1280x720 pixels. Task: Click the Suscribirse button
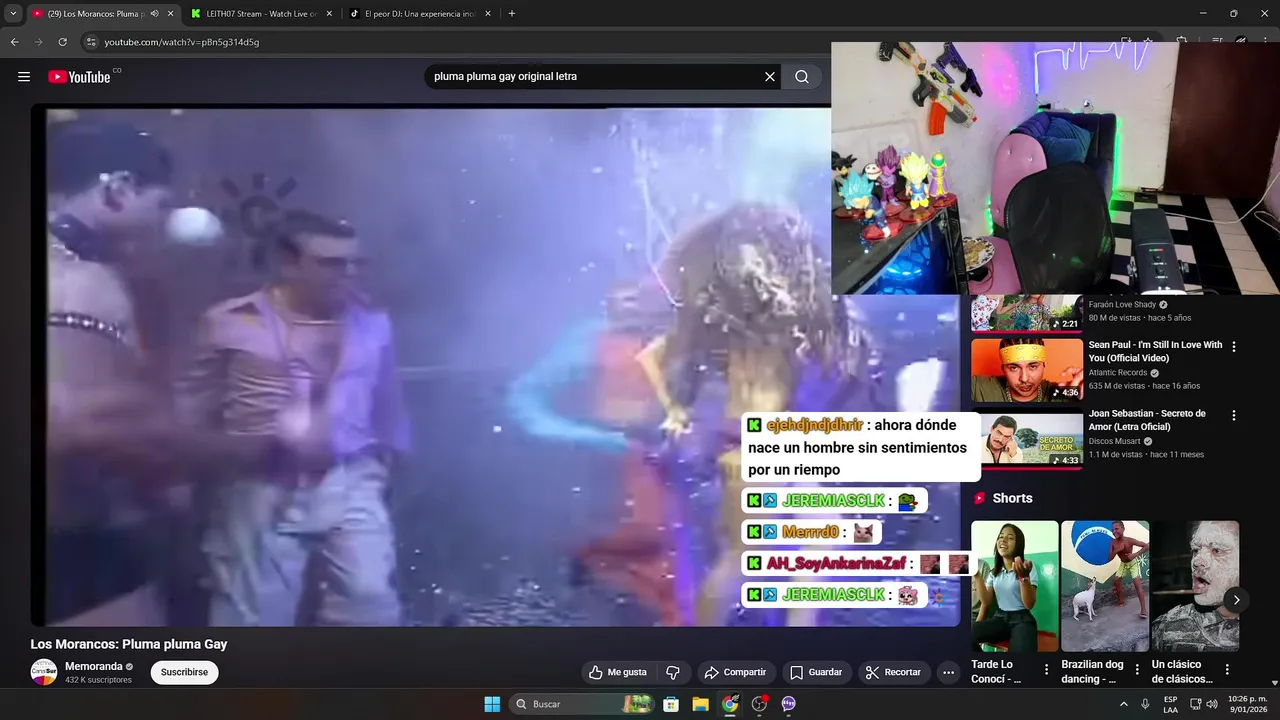(184, 672)
